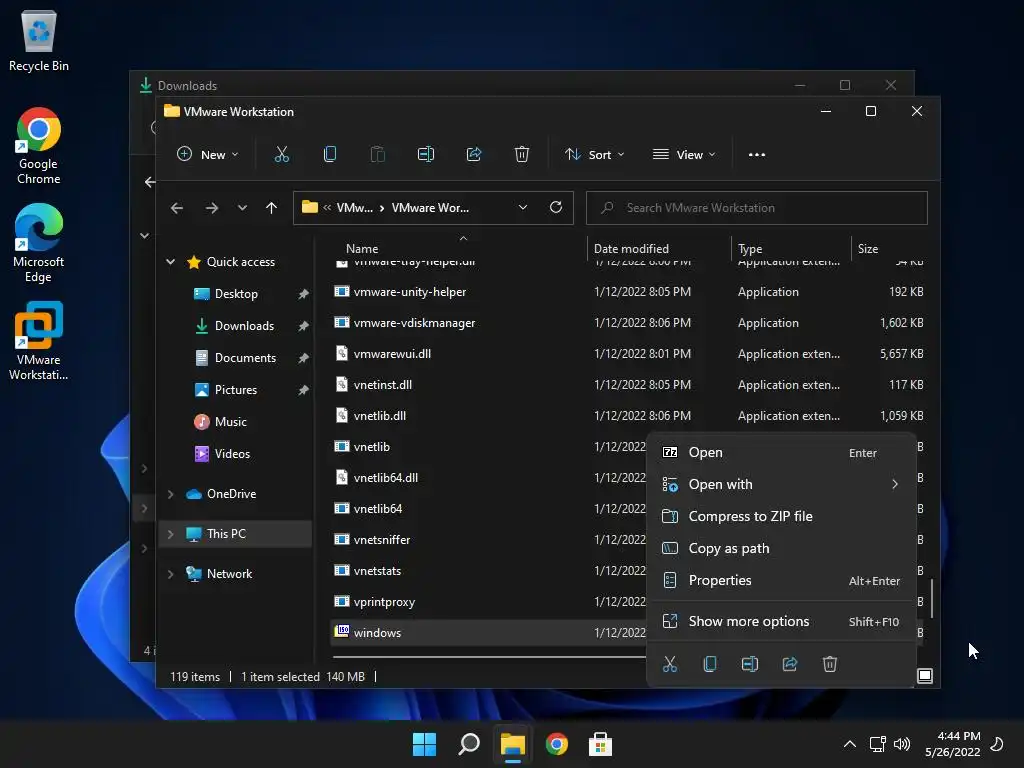1024x768 pixels.
Task: Go back using the back arrow
Action: (x=177, y=208)
